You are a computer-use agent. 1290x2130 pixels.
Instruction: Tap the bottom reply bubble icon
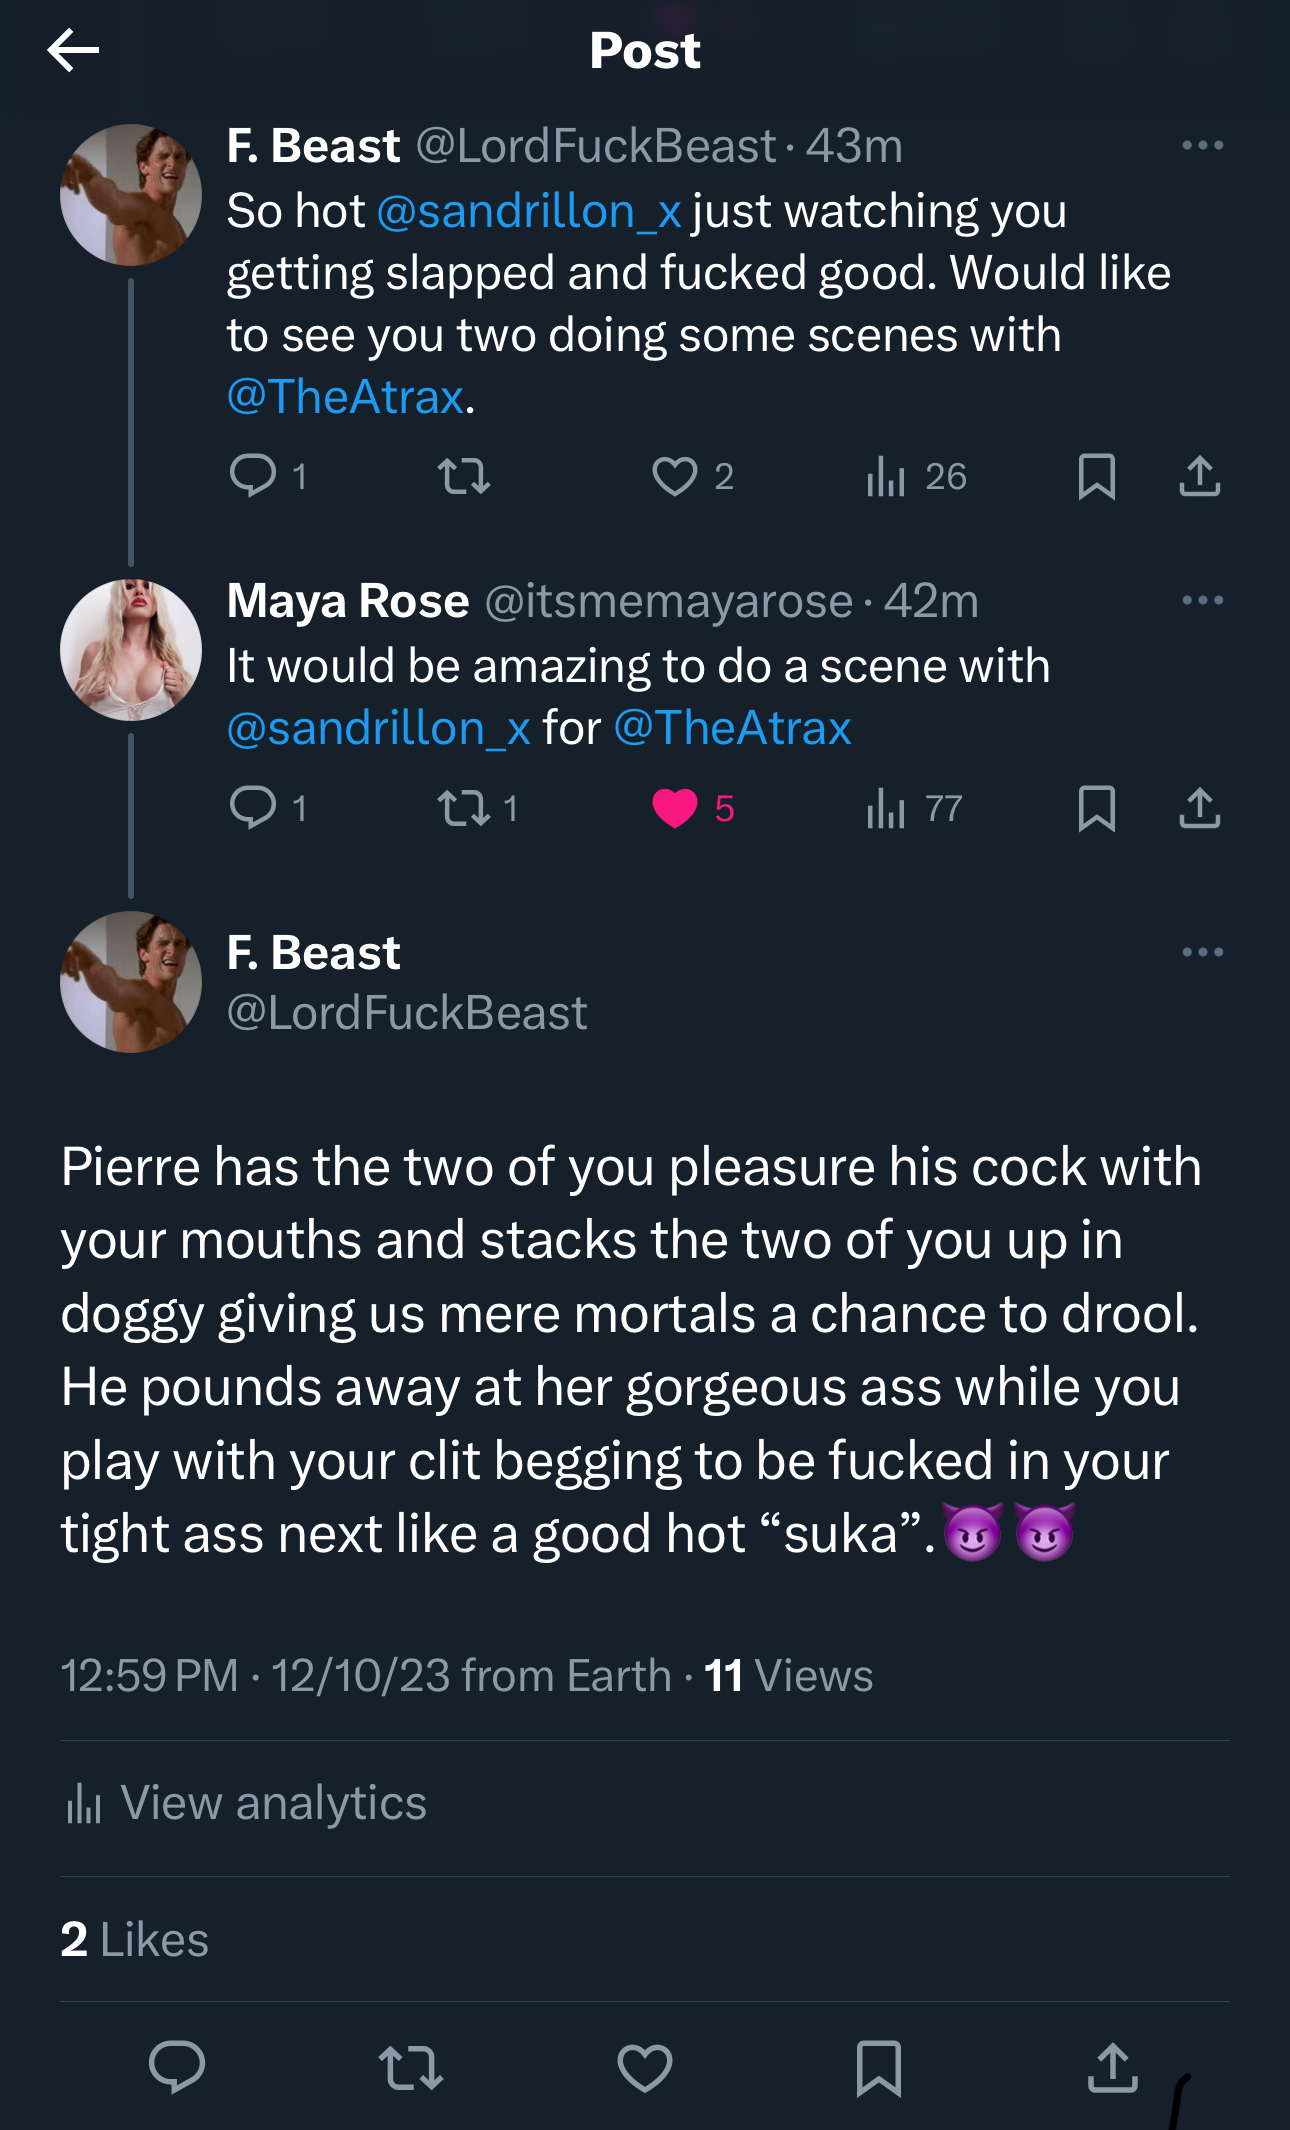point(177,2067)
